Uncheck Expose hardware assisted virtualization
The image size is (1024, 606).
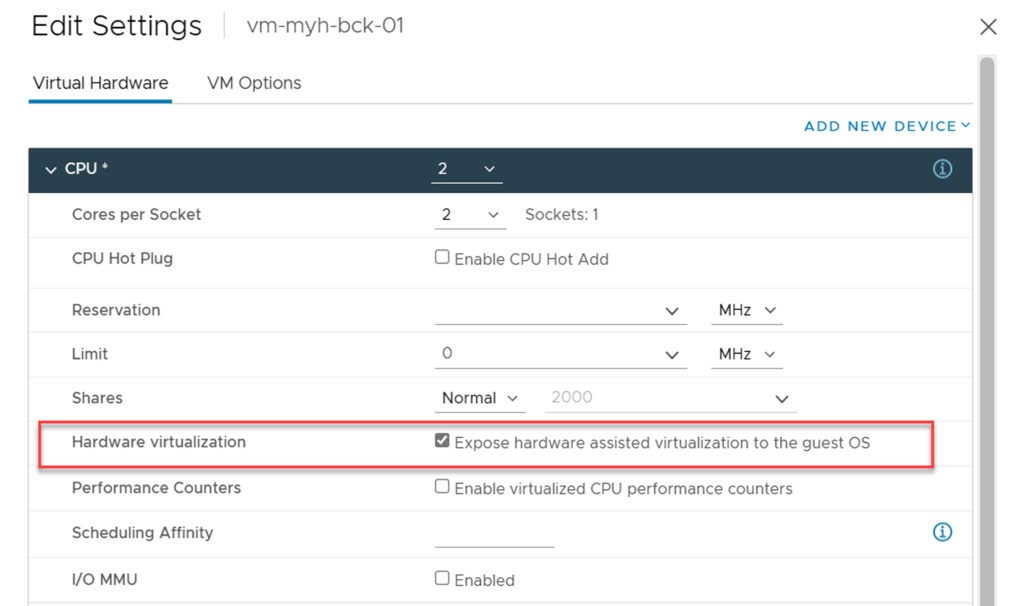coord(442,441)
